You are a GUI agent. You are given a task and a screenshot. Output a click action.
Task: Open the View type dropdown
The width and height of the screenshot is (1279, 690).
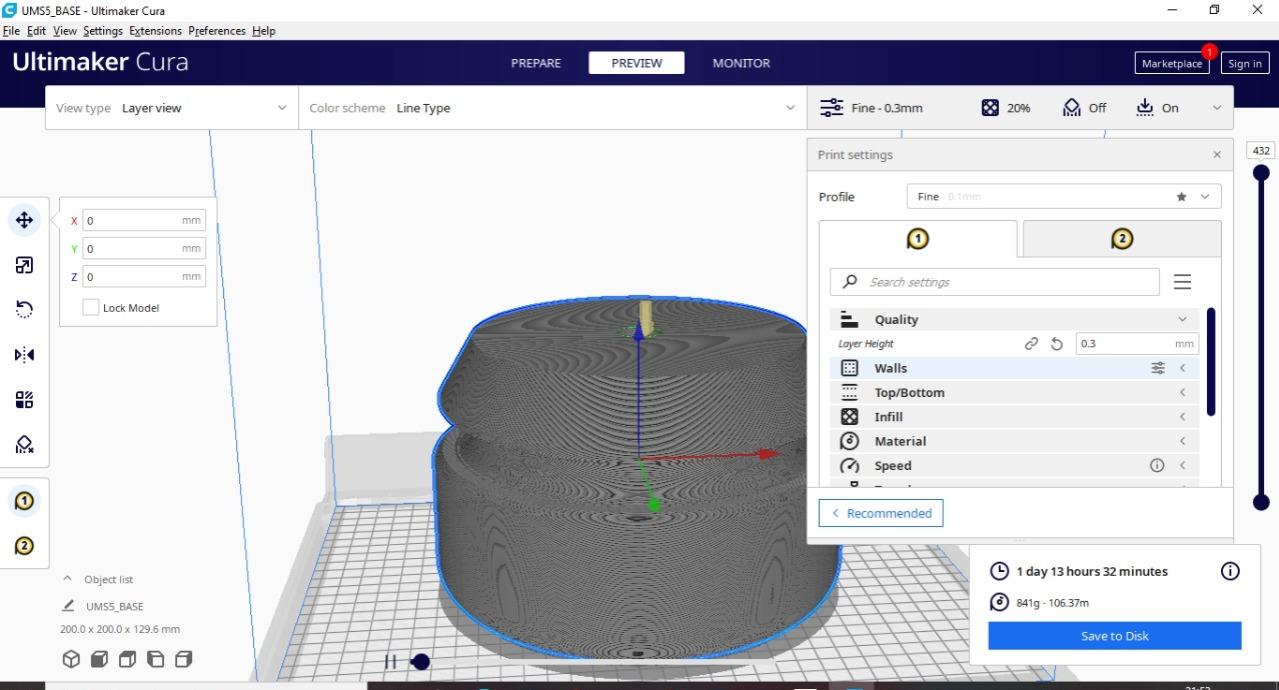click(171, 108)
